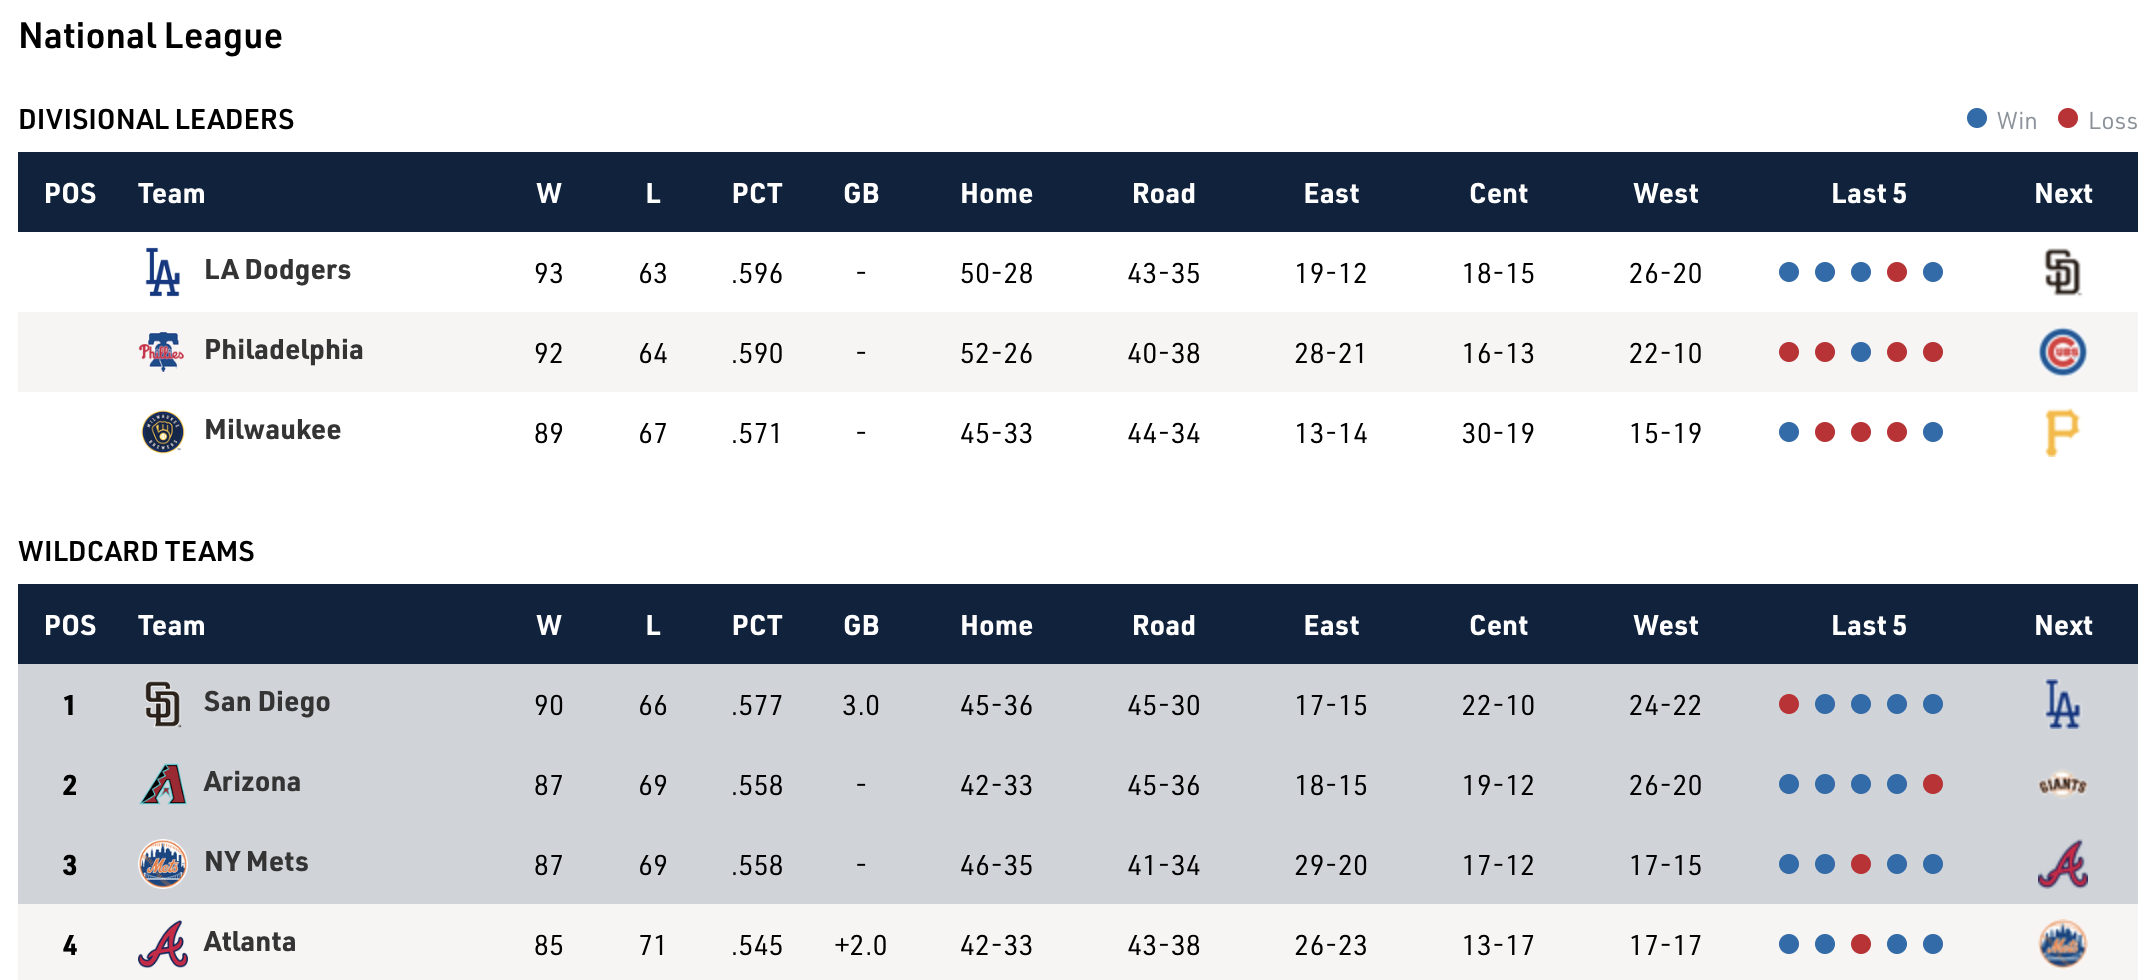Sort wildcard teams by PCT column
Image resolution: width=2150 pixels, height=980 pixels.
[757, 625]
